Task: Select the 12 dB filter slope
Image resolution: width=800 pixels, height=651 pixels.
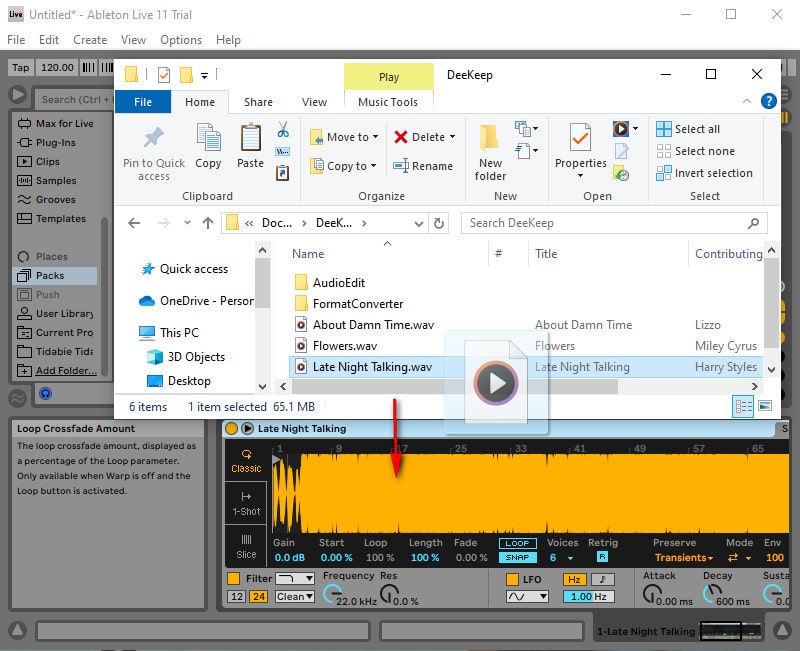Action: [237, 596]
